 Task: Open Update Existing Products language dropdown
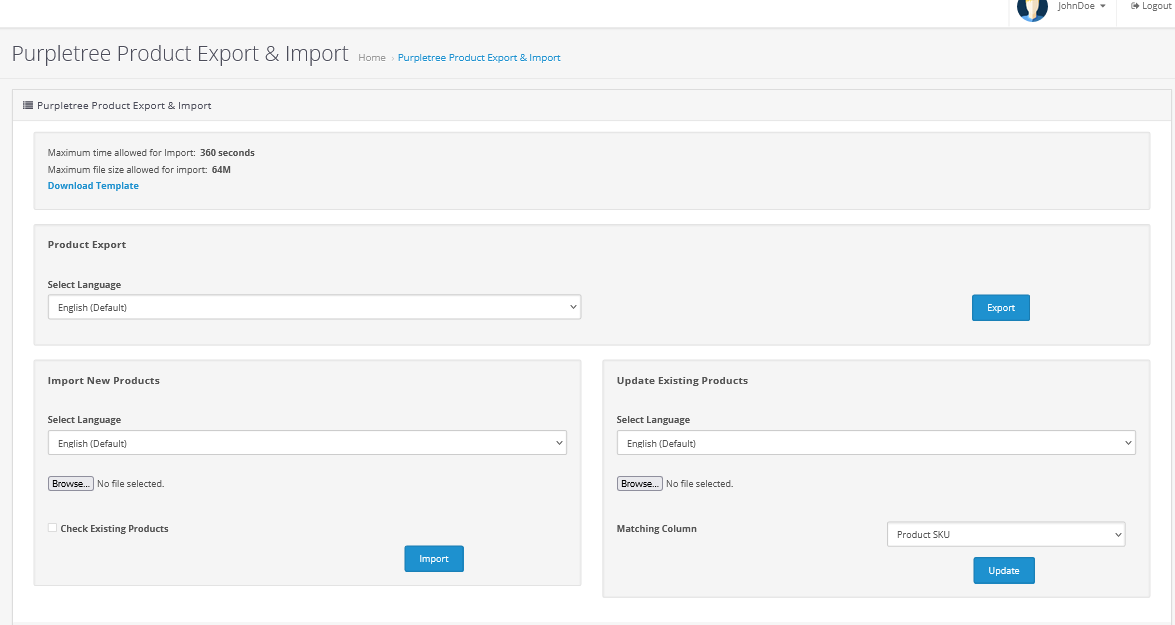pyautogui.click(x=876, y=443)
